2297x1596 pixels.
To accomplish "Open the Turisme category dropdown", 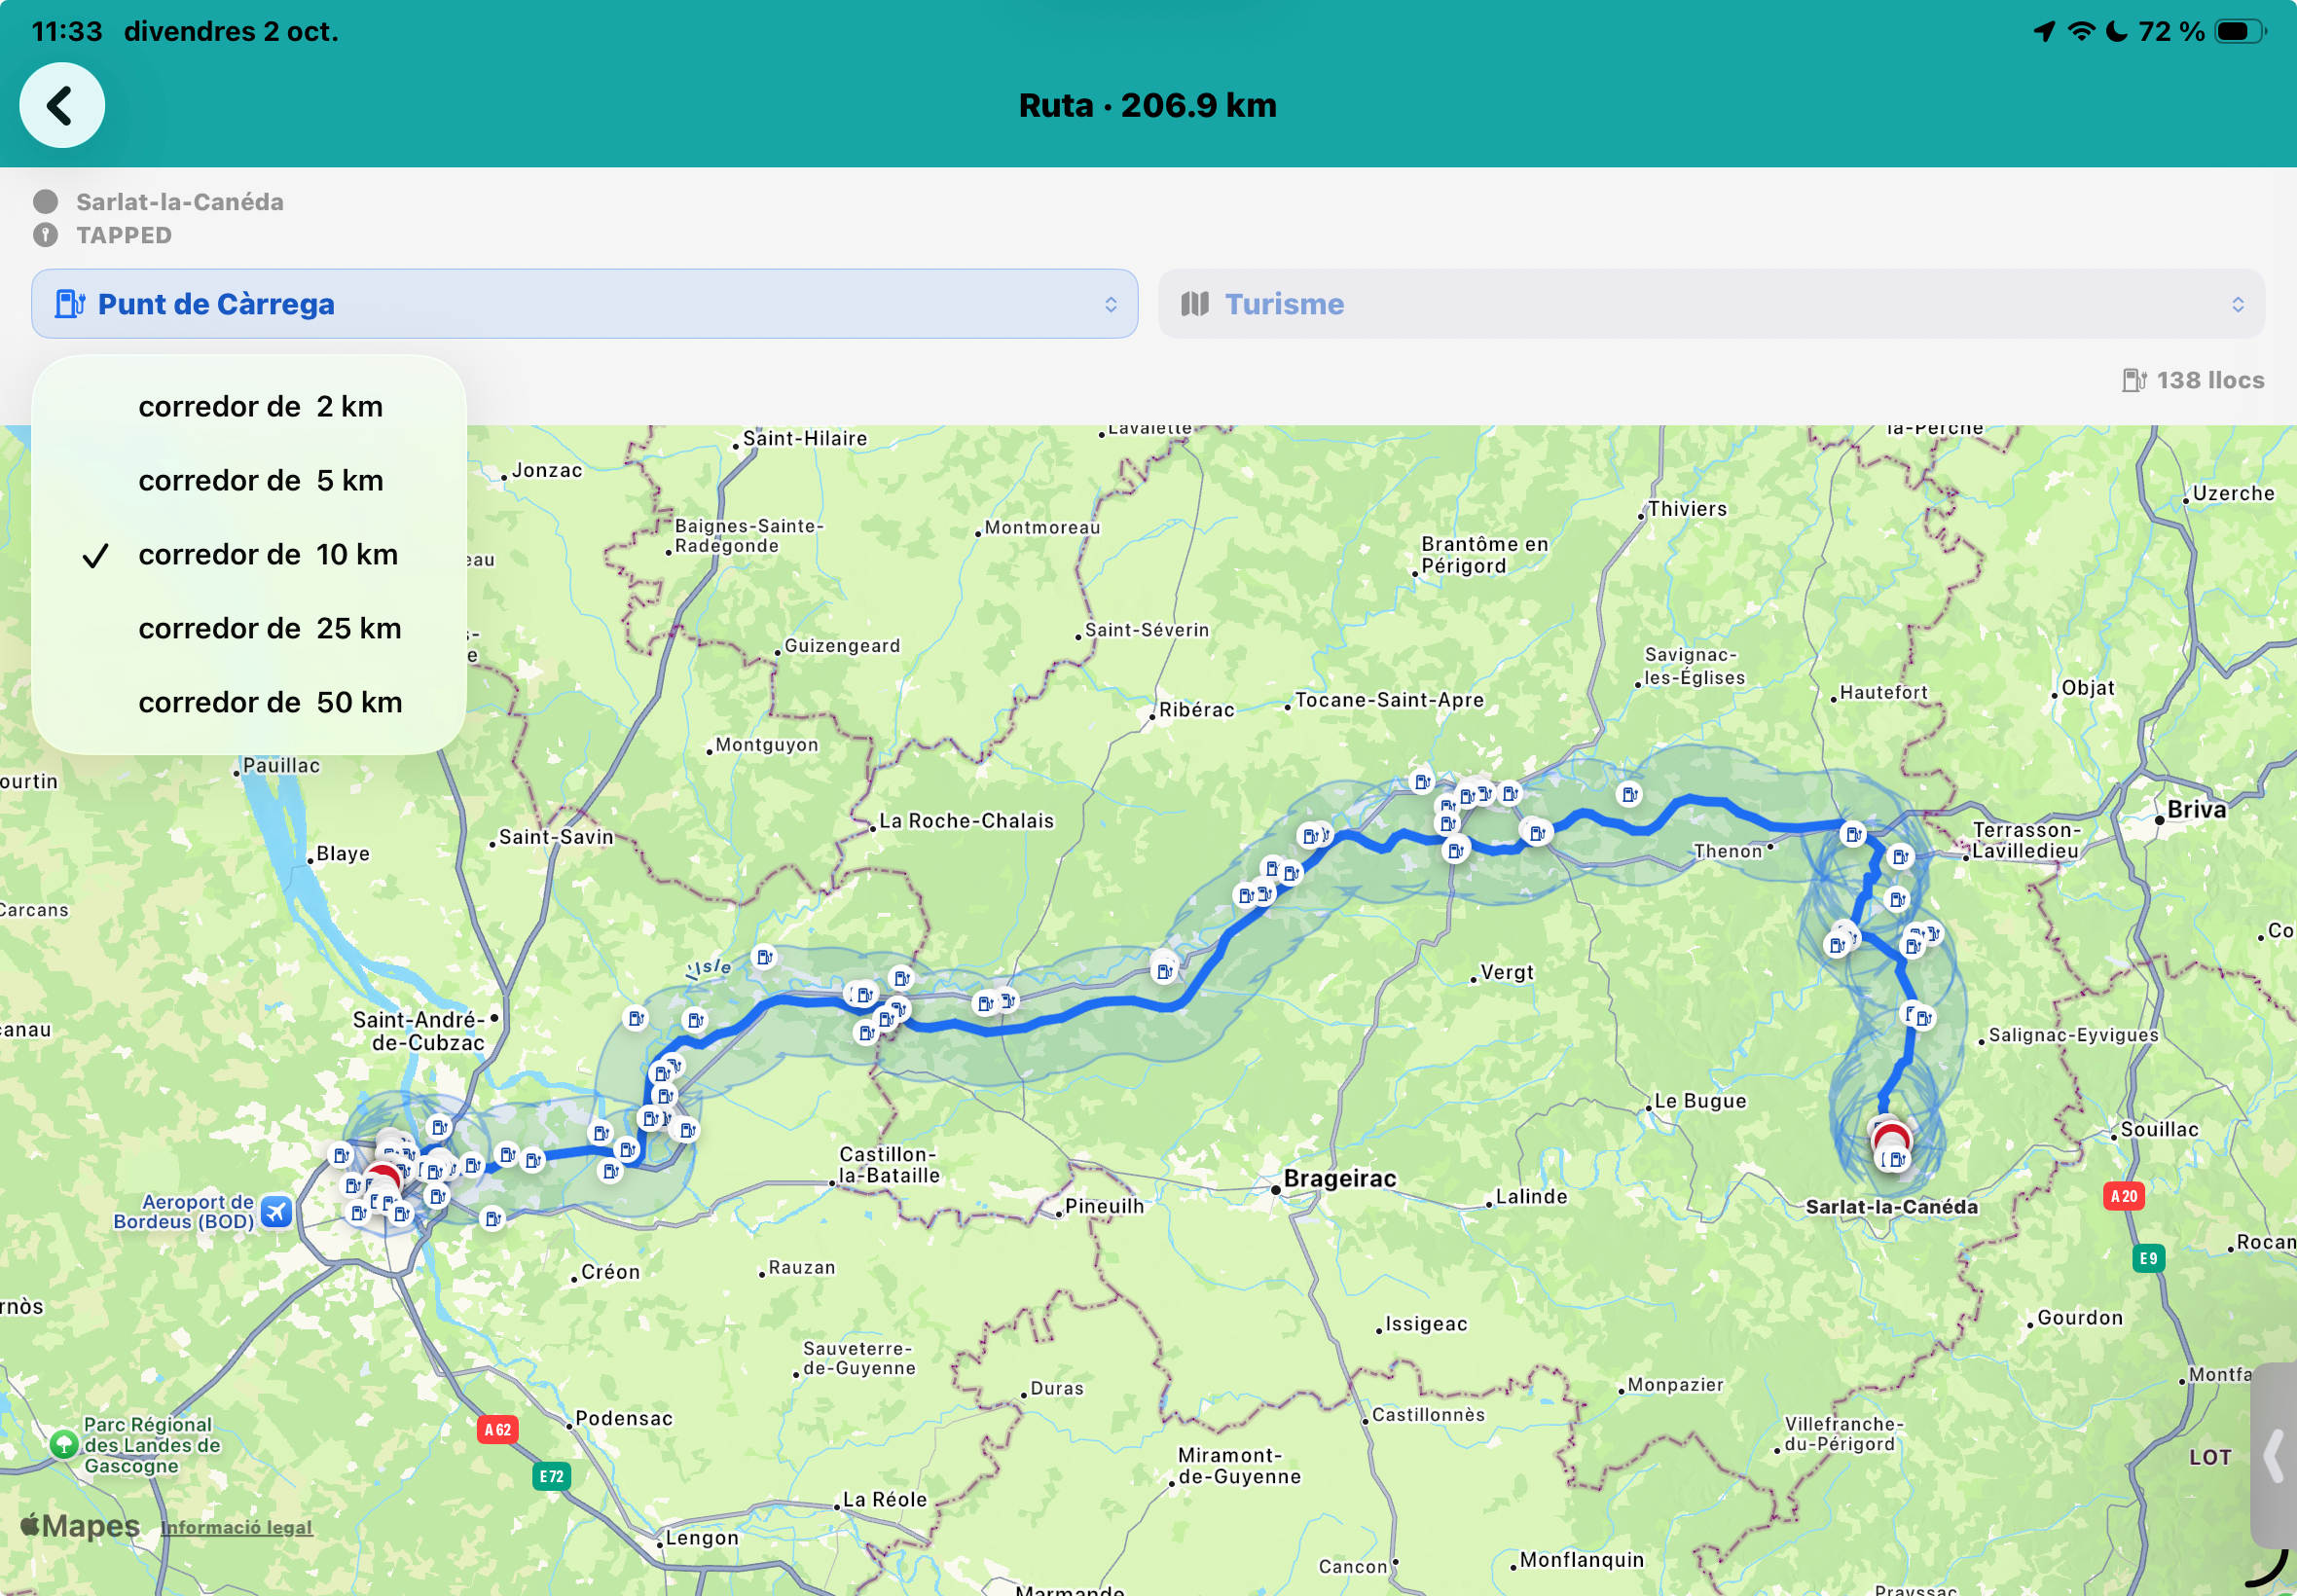I will coord(1711,304).
